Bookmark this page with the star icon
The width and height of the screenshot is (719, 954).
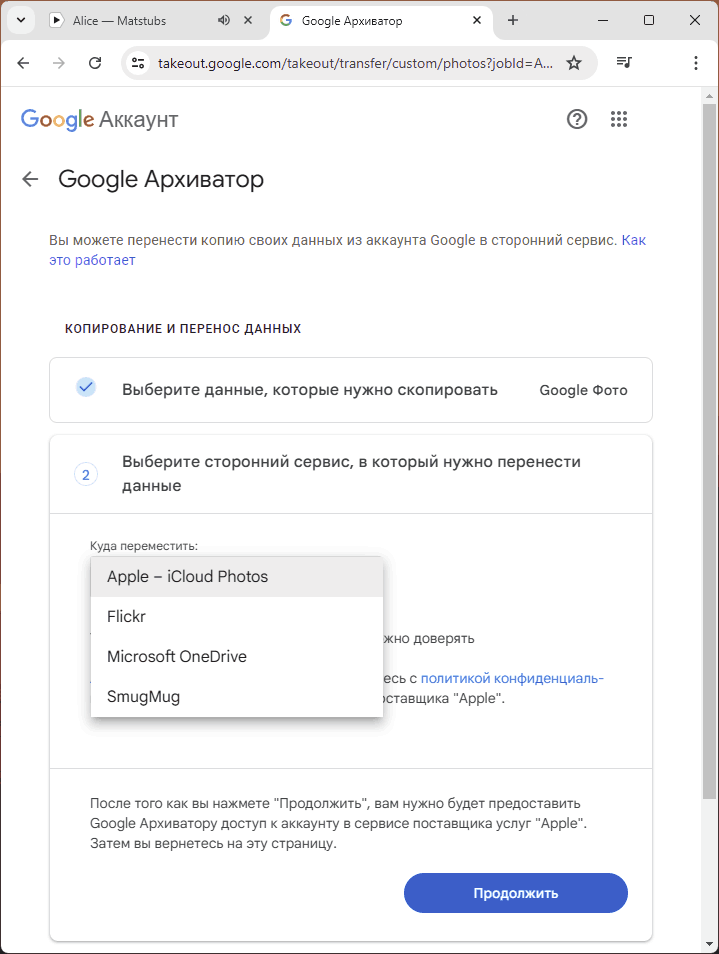click(574, 63)
